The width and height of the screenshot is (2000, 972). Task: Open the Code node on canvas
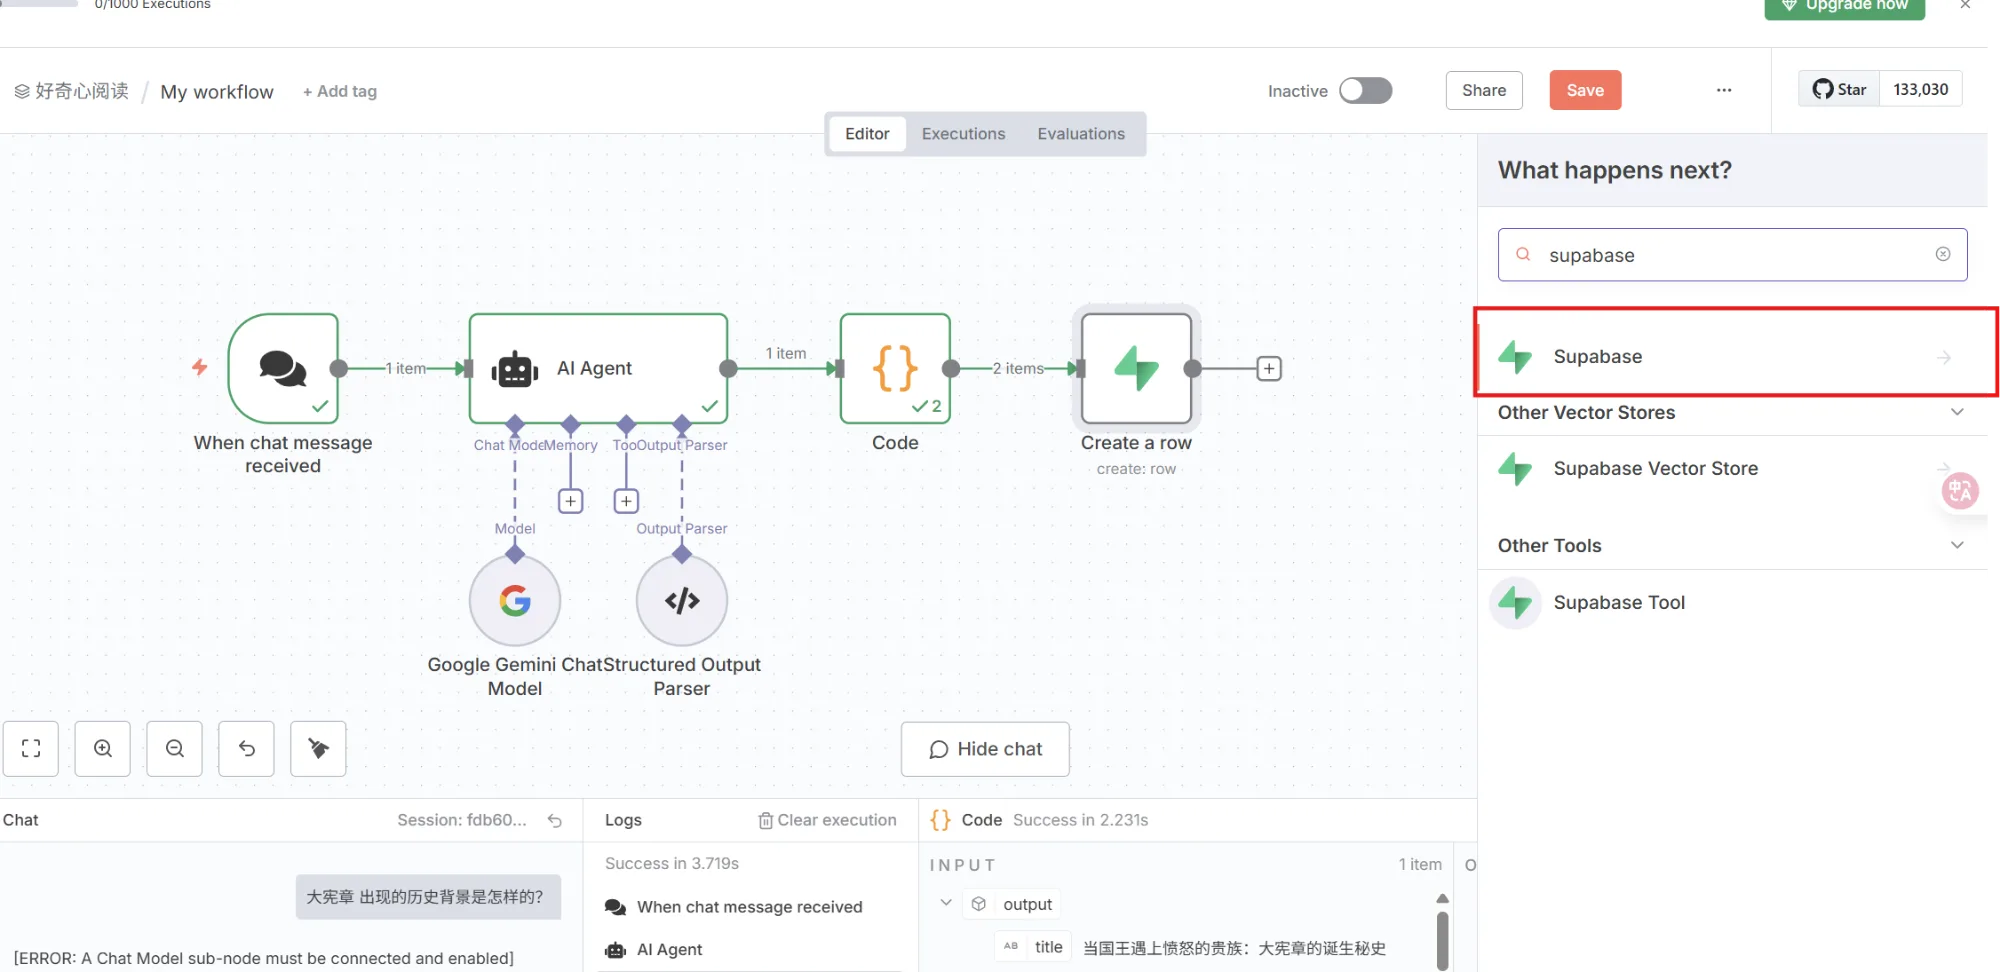[895, 368]
